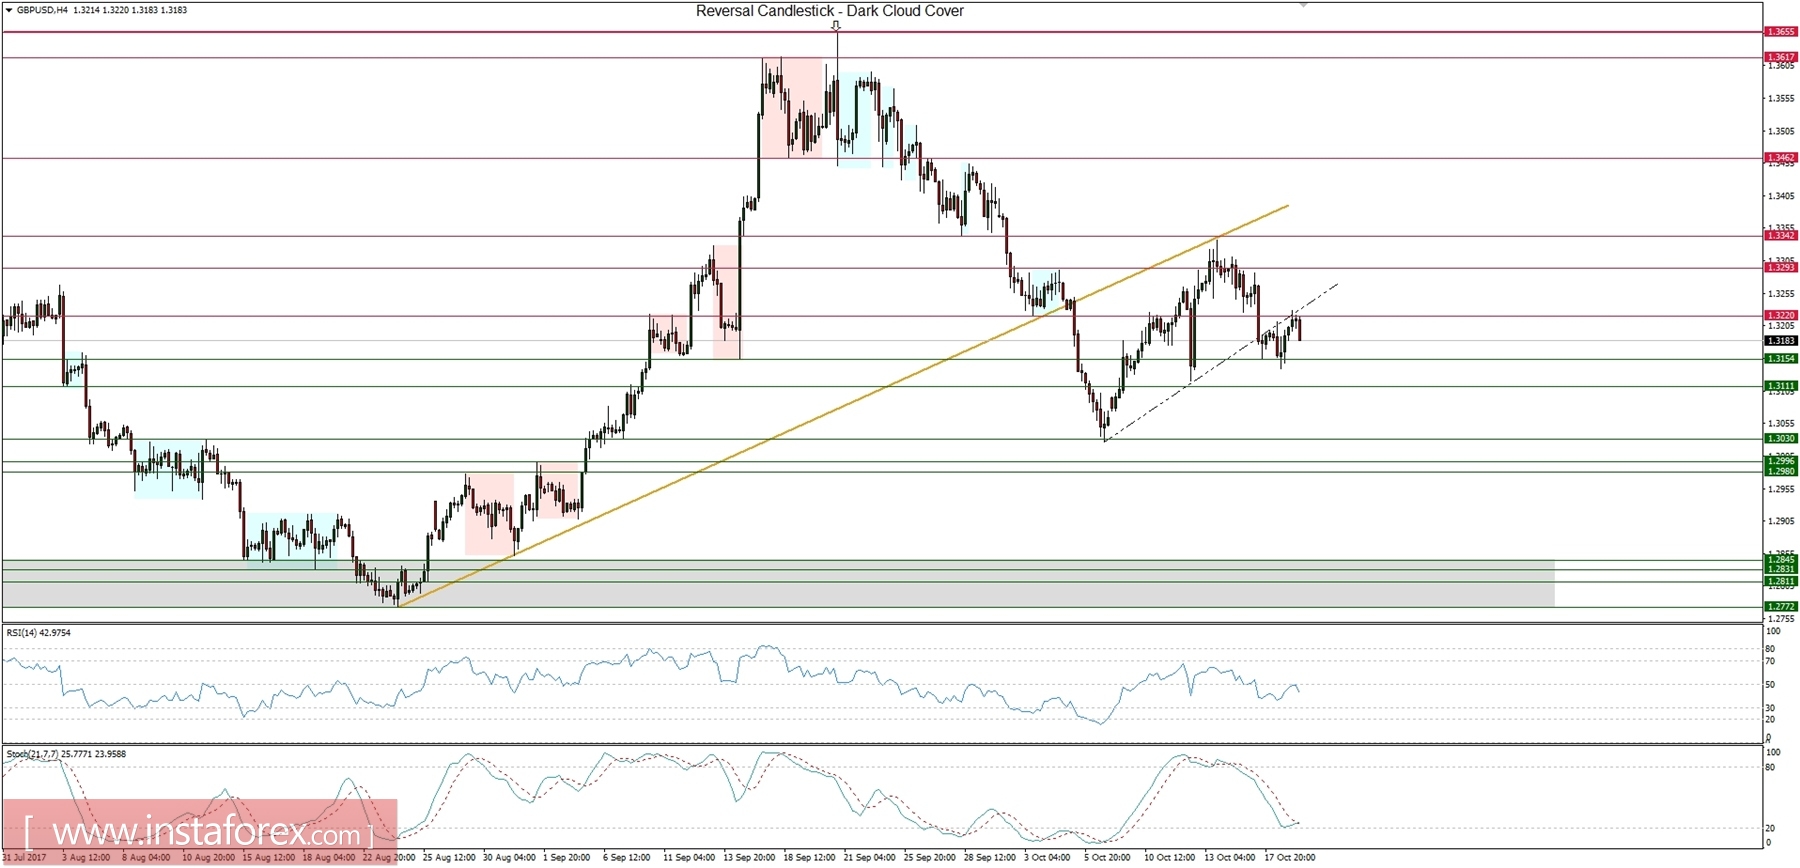Viewport: 1800px width, 868px height.
Task: Click the 30 Aug 04:00 time label
Action: click(x=509, y=858)
